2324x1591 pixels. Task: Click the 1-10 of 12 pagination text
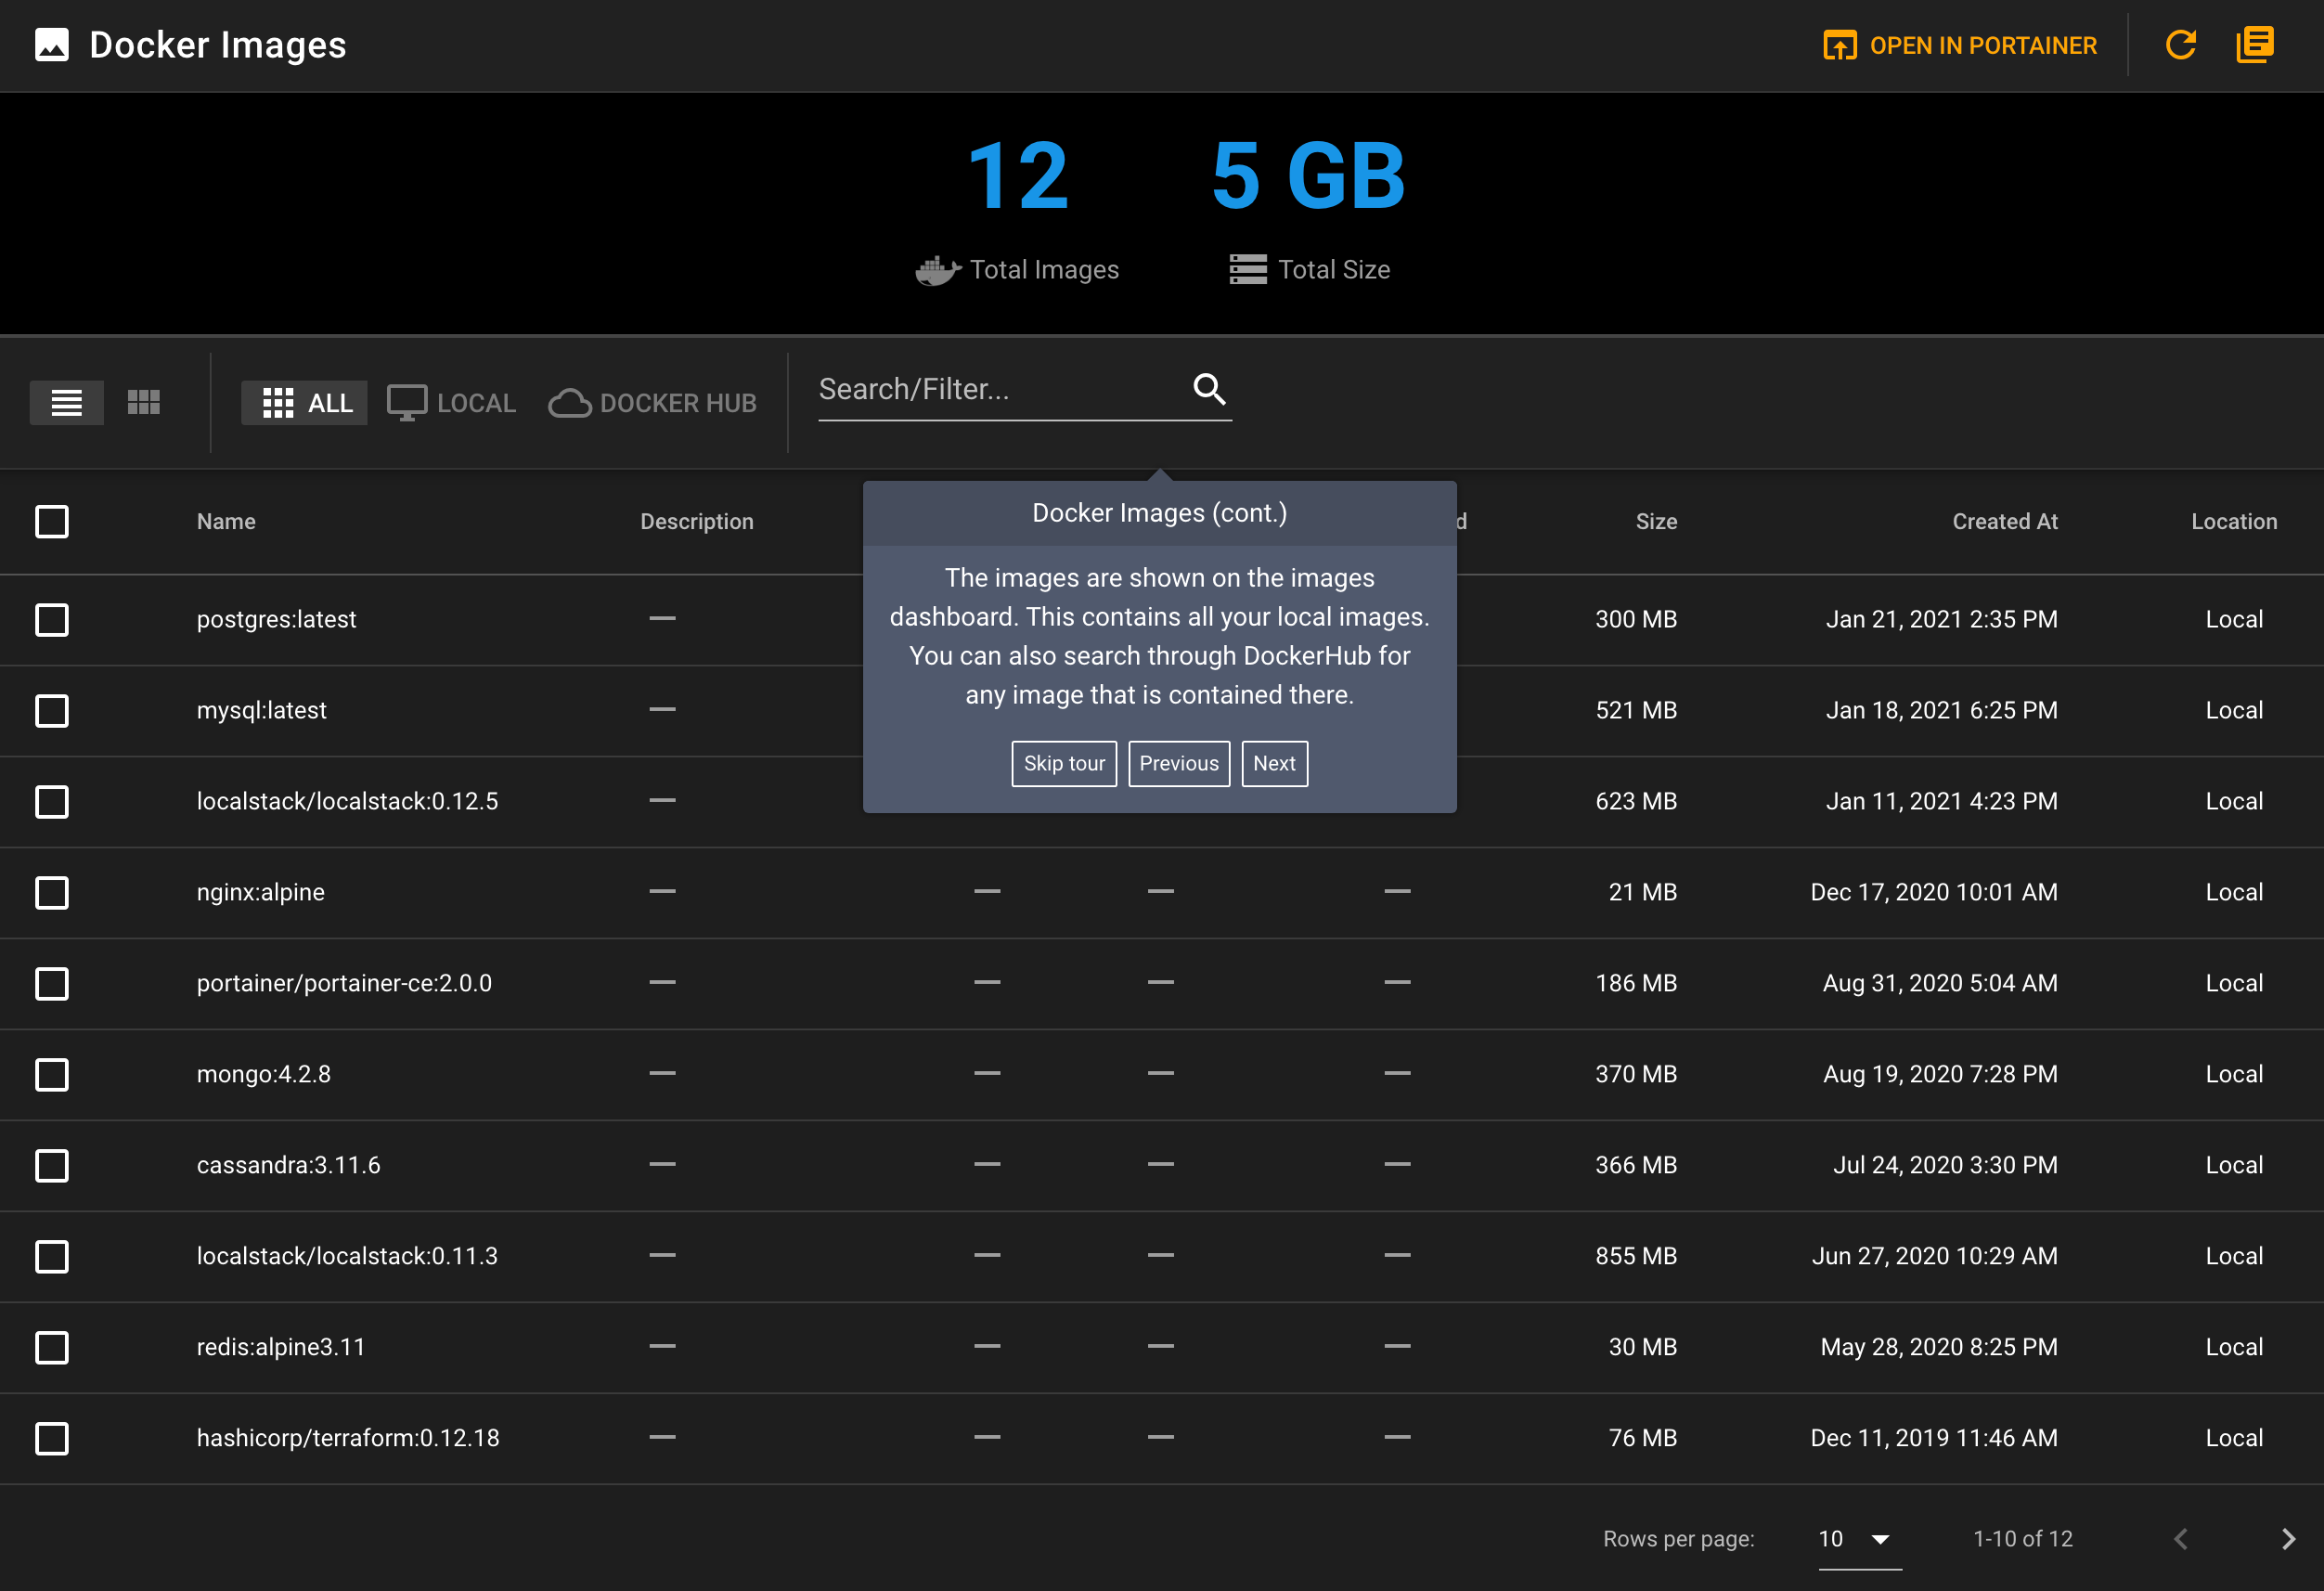2023,1539
